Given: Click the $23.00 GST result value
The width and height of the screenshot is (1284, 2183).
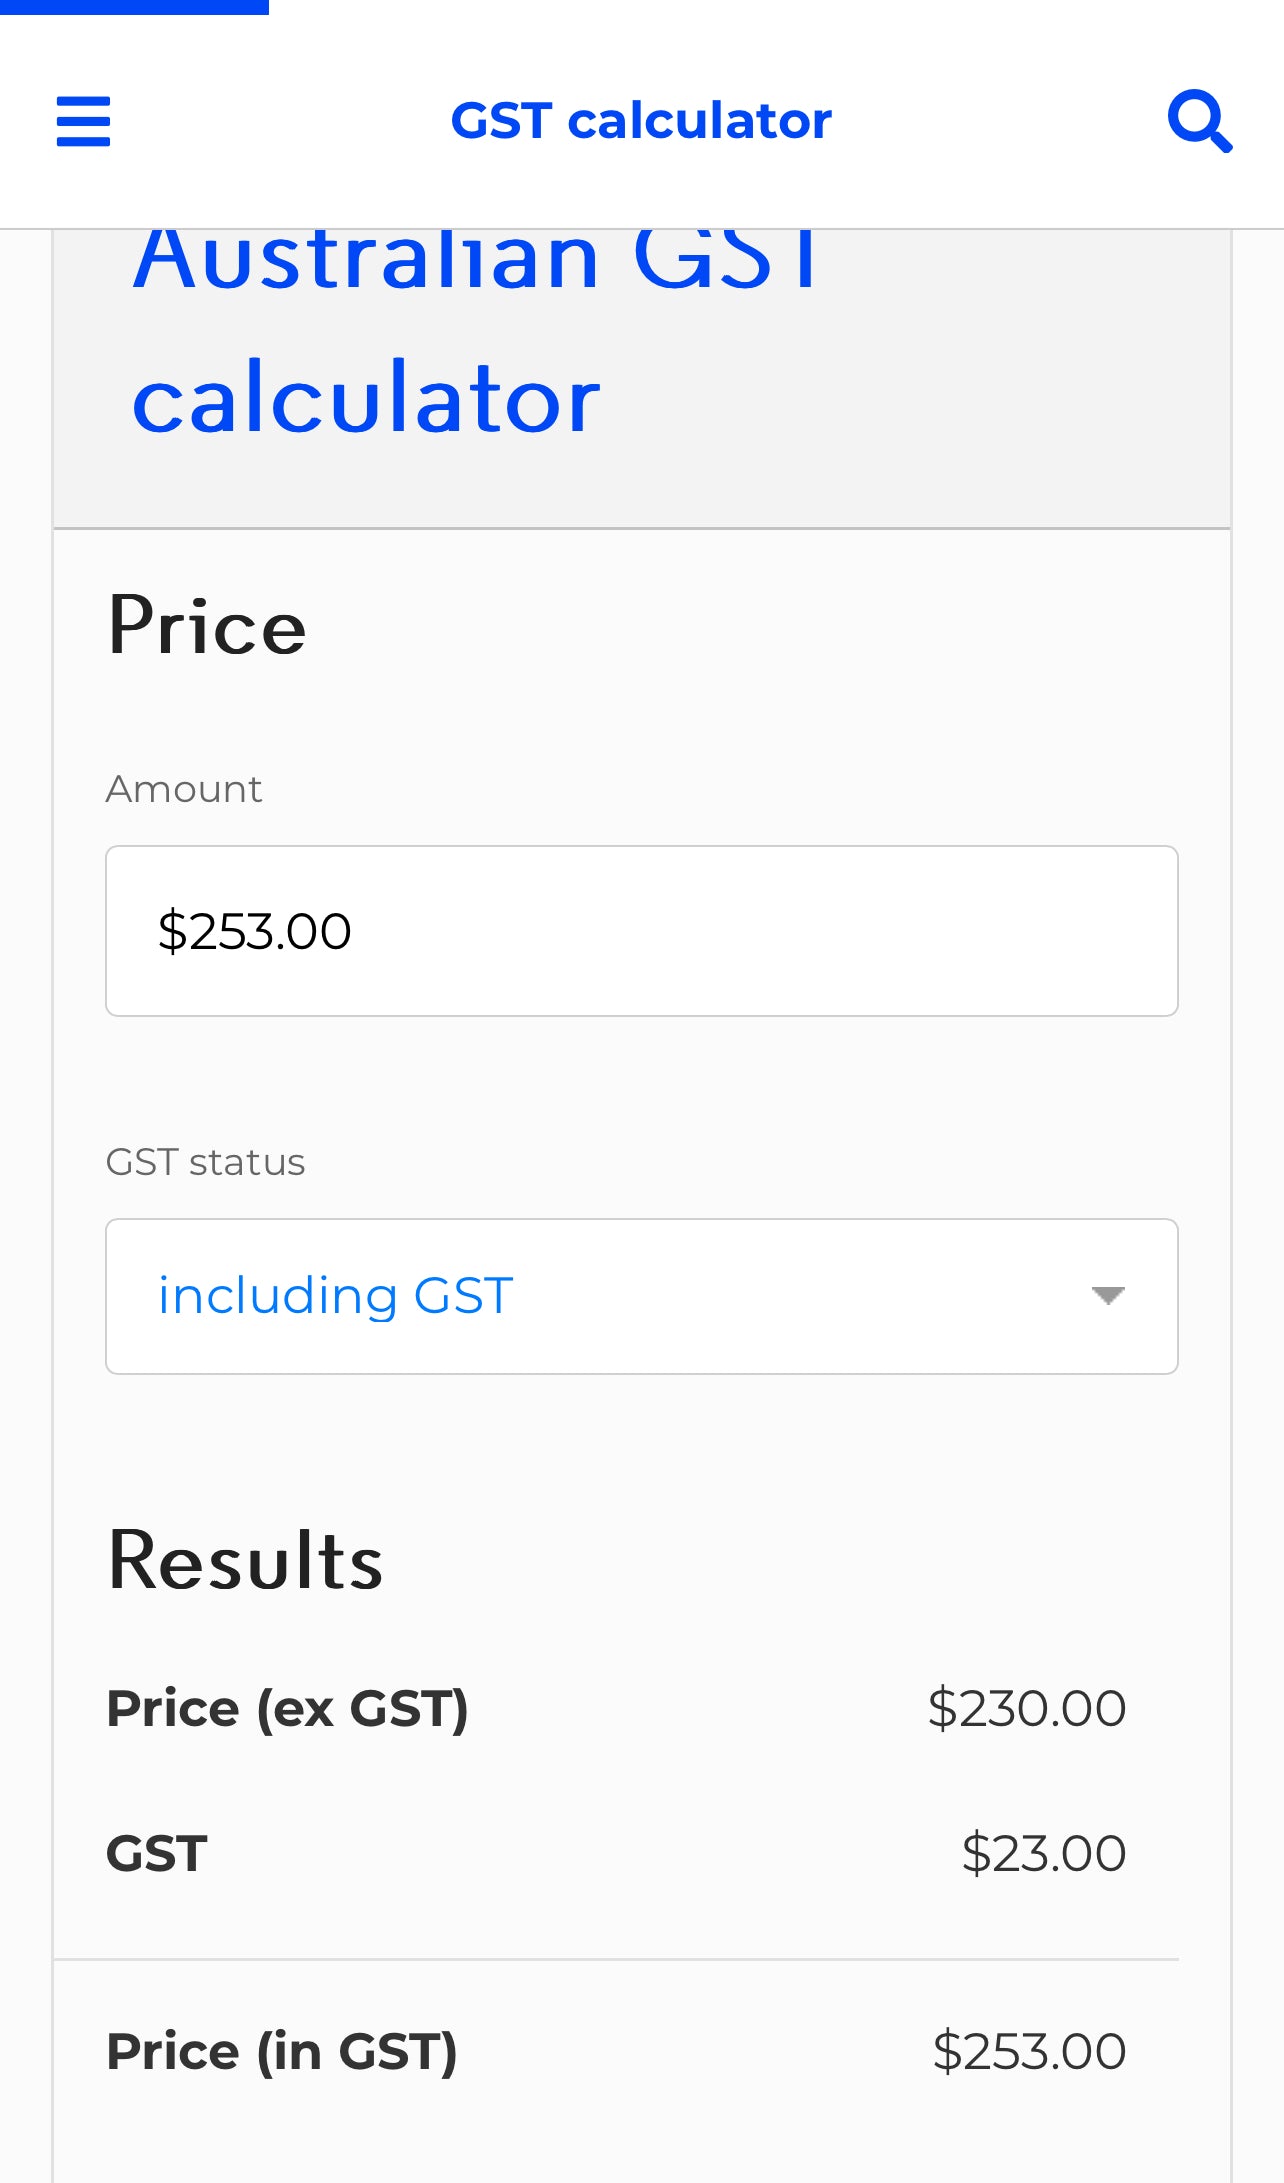Looking at the screenshot, I should pyautogui.click(x=1044, y=1853).
